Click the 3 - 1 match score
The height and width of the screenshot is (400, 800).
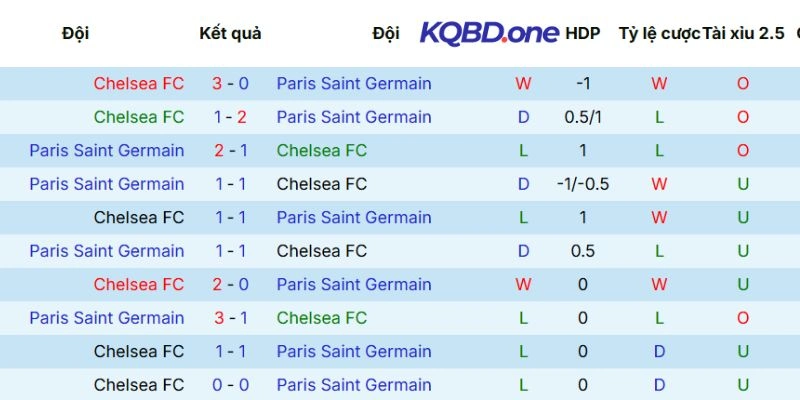pyautogui.click(x=230, y=318)
